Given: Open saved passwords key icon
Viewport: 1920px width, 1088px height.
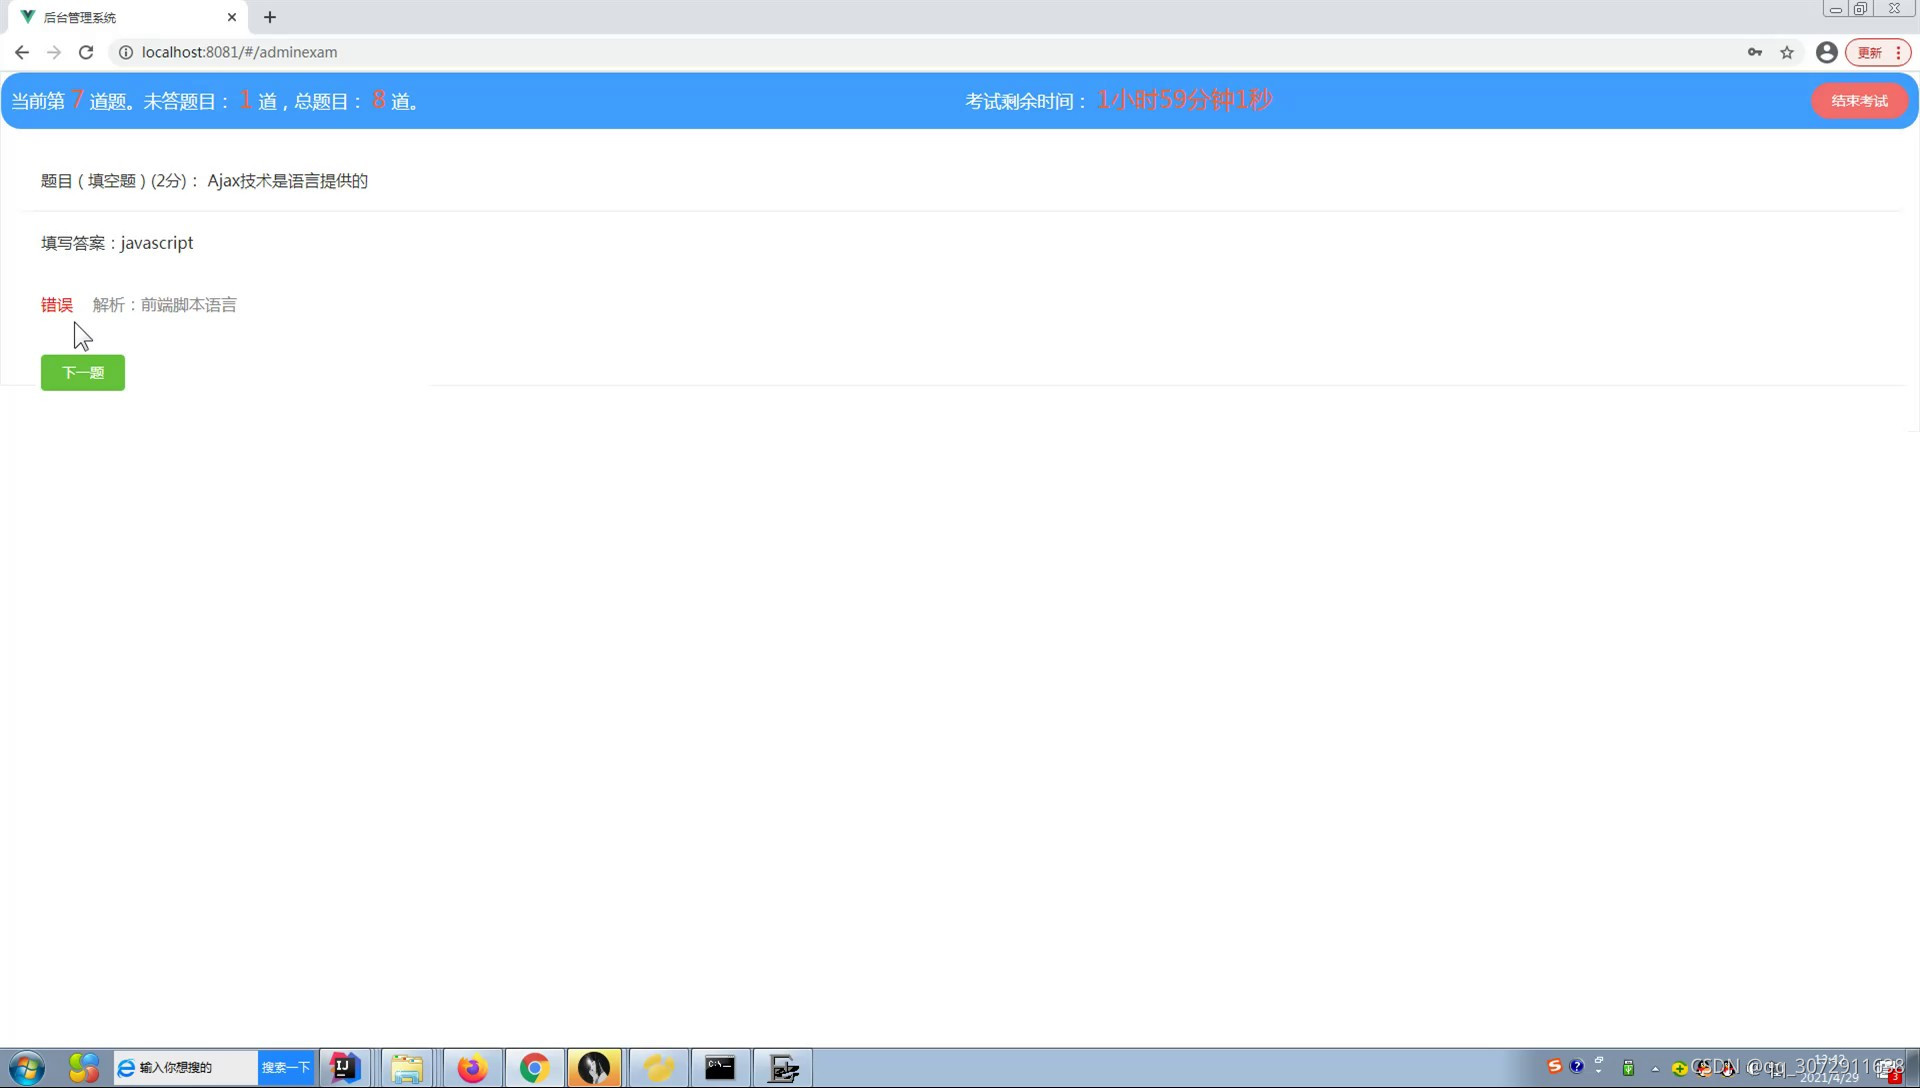Looking at the screenshot, I should [x=1755, y=52].
